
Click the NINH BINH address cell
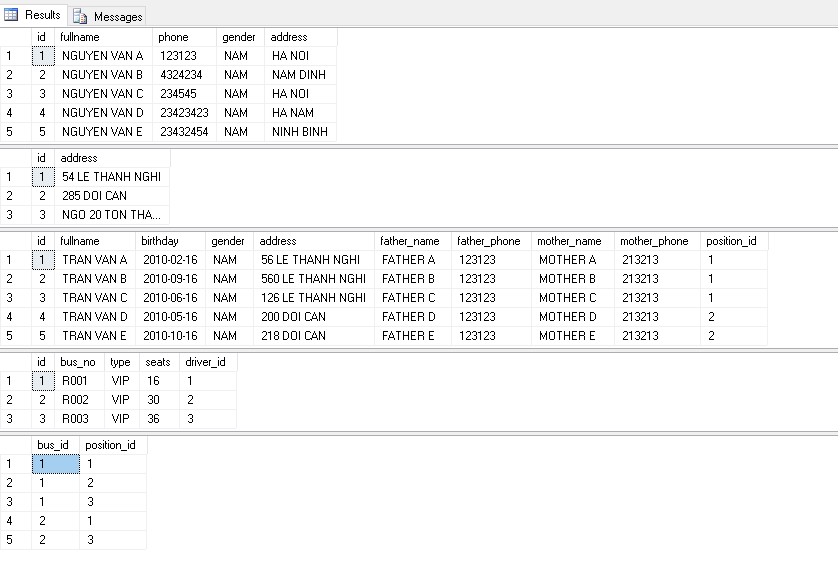click(x=299, y=132)
